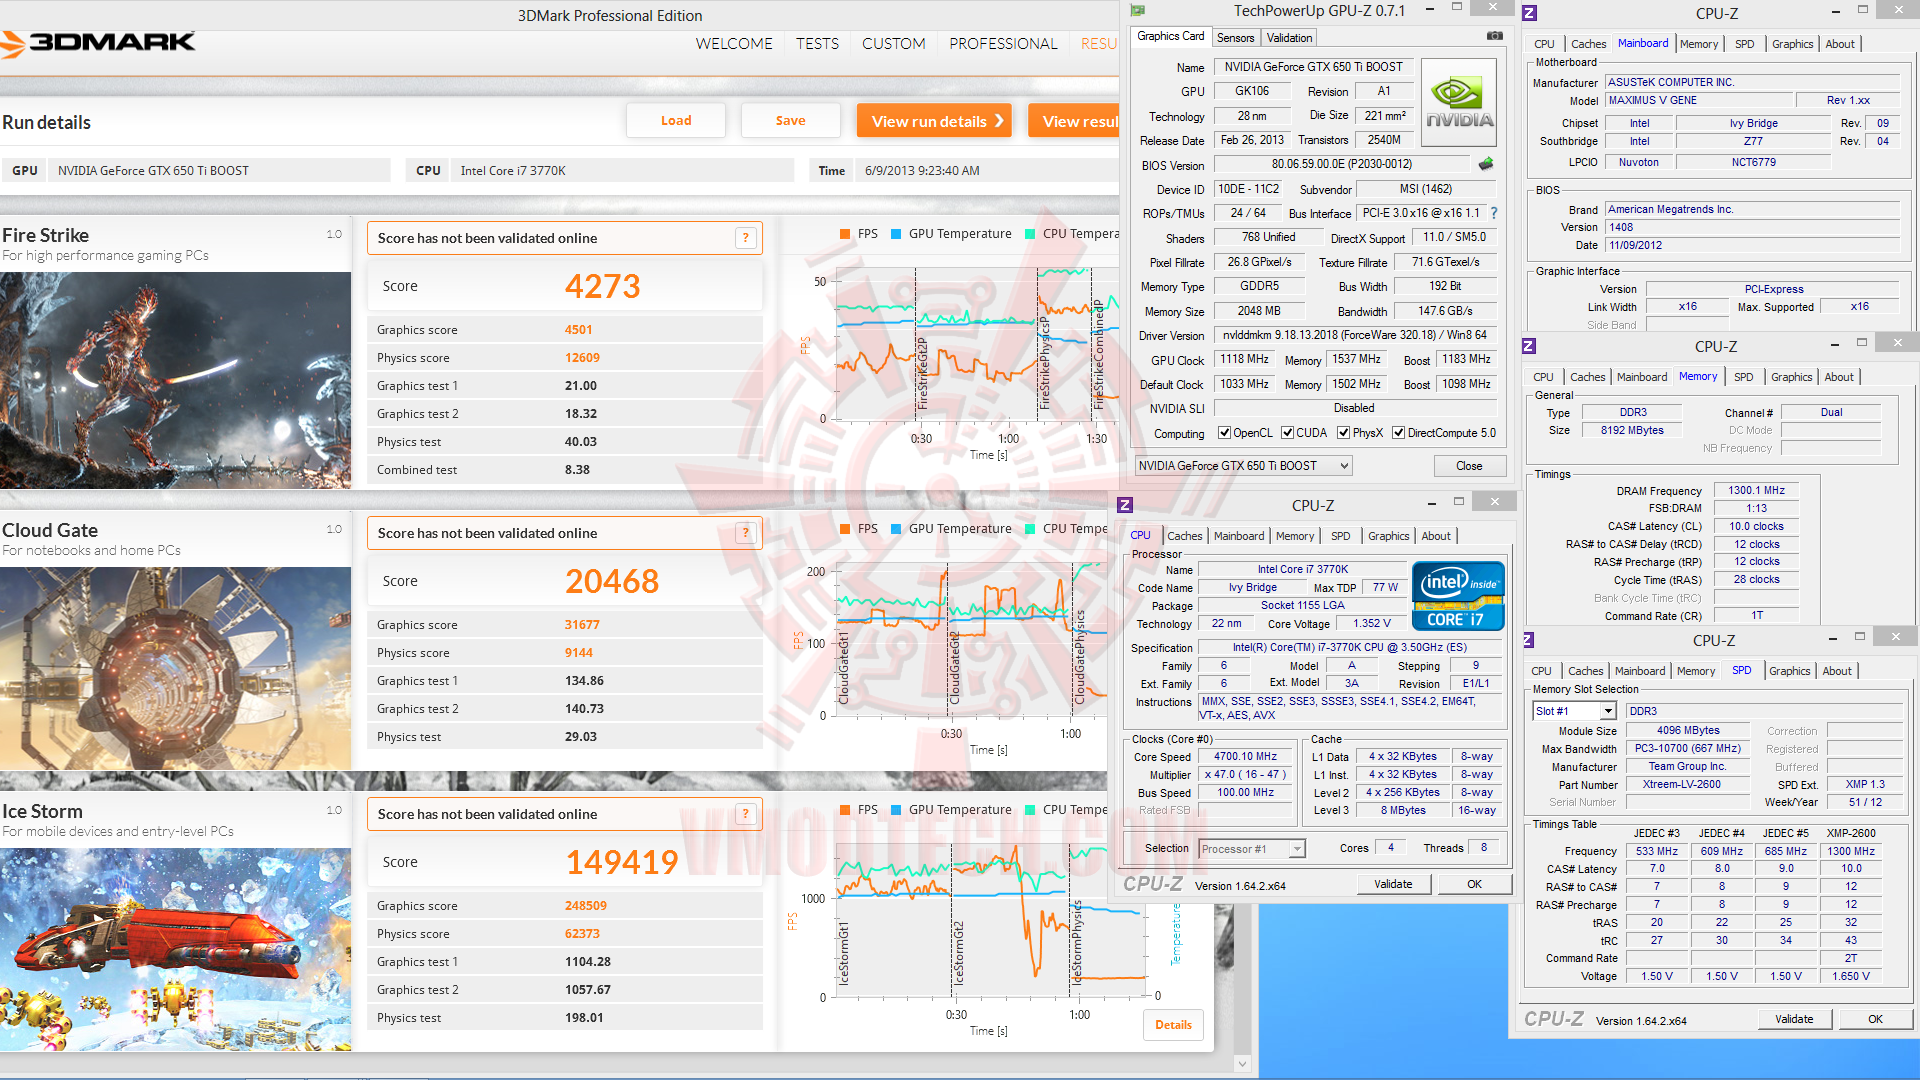Open the Slot #1 memory slot dropdown
This screenshot has height=1080, width=1920.
click(1608, 711)
